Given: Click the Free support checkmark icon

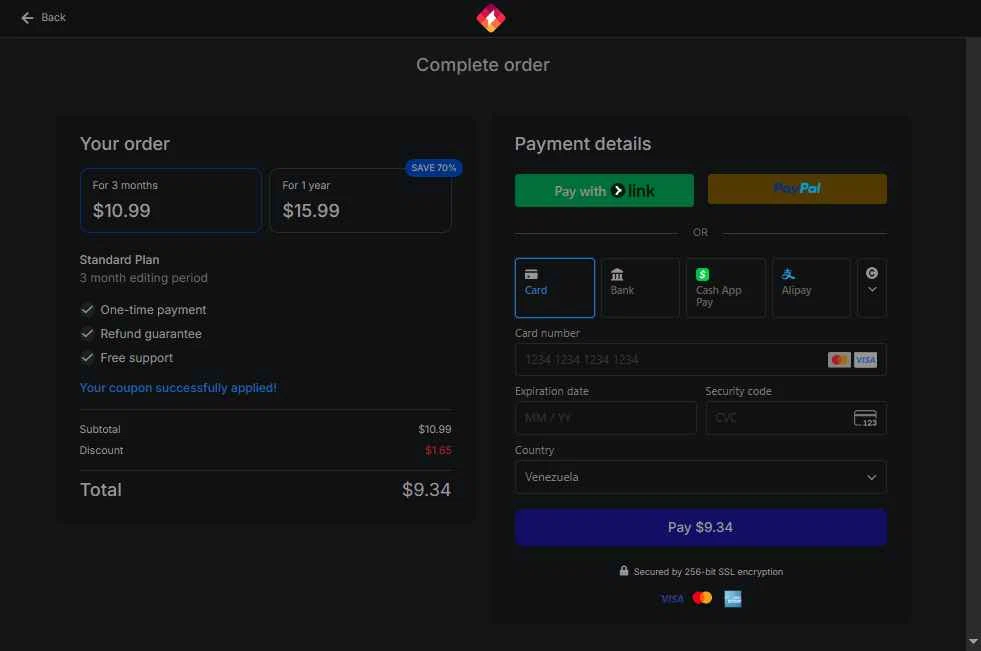Looking at the screenshot, I should pos(87,358).
